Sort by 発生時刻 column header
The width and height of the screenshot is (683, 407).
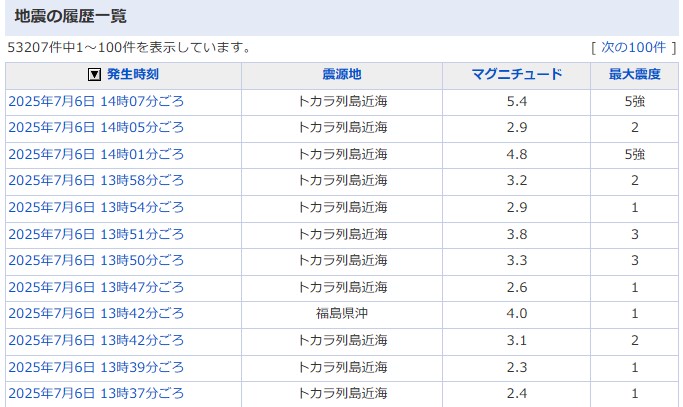133,75
